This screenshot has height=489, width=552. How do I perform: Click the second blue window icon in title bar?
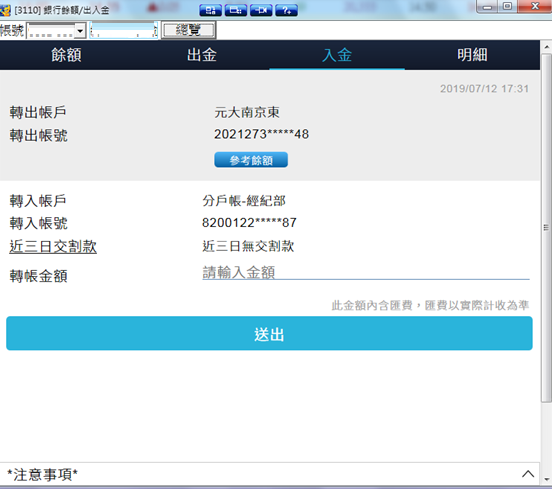coord(236,10)
